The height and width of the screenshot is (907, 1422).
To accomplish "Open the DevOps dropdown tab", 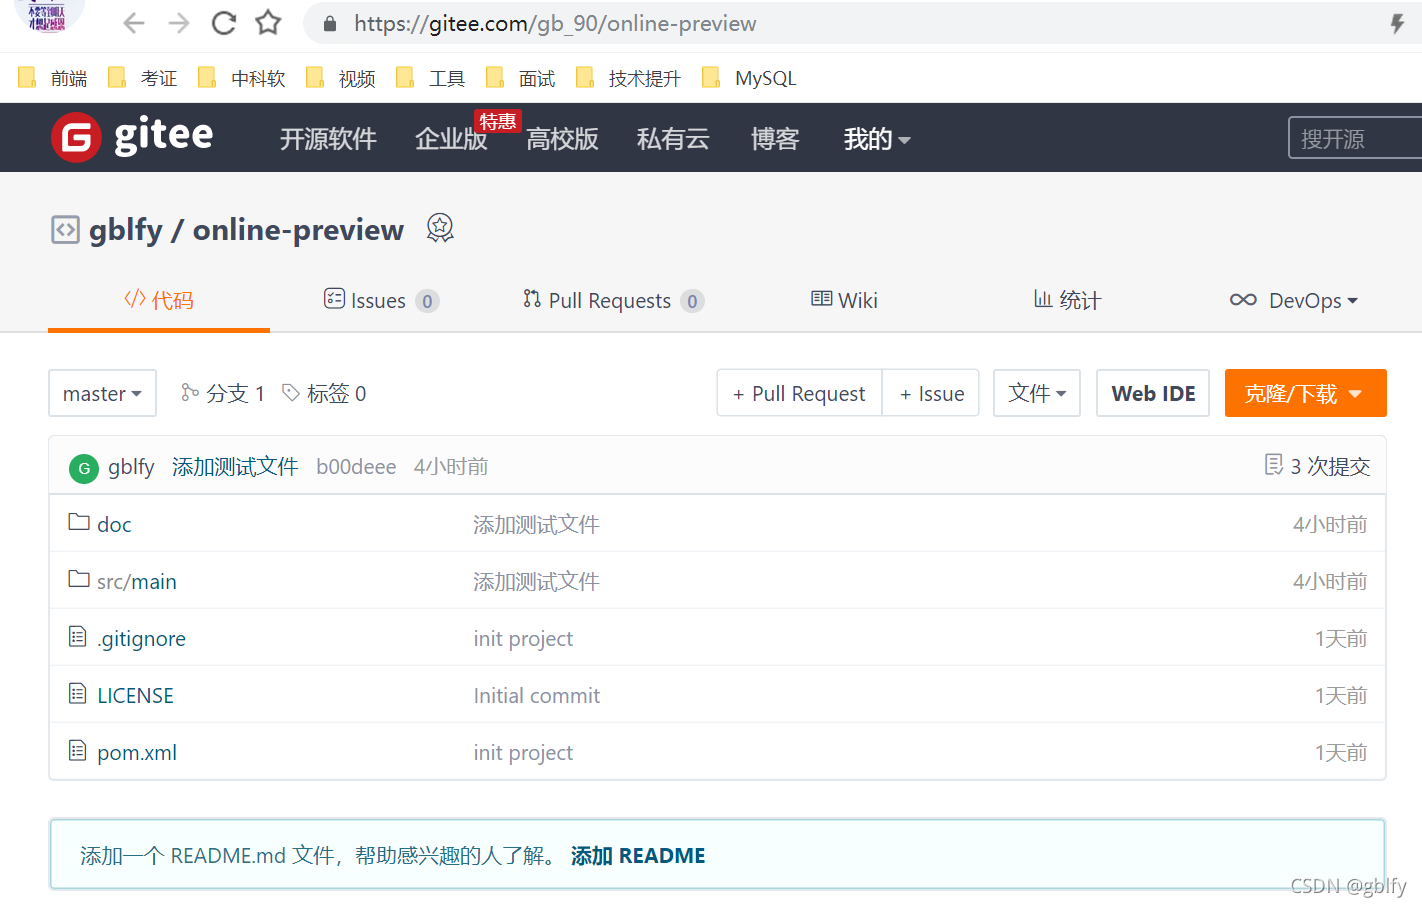I will pyautogui.click(x=1294, y=300).
